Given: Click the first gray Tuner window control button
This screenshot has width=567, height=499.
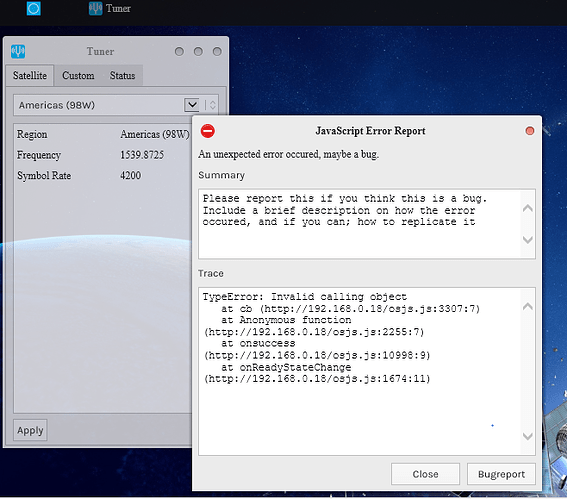Looking at the screenshot, I should click(x=179, y=51).
